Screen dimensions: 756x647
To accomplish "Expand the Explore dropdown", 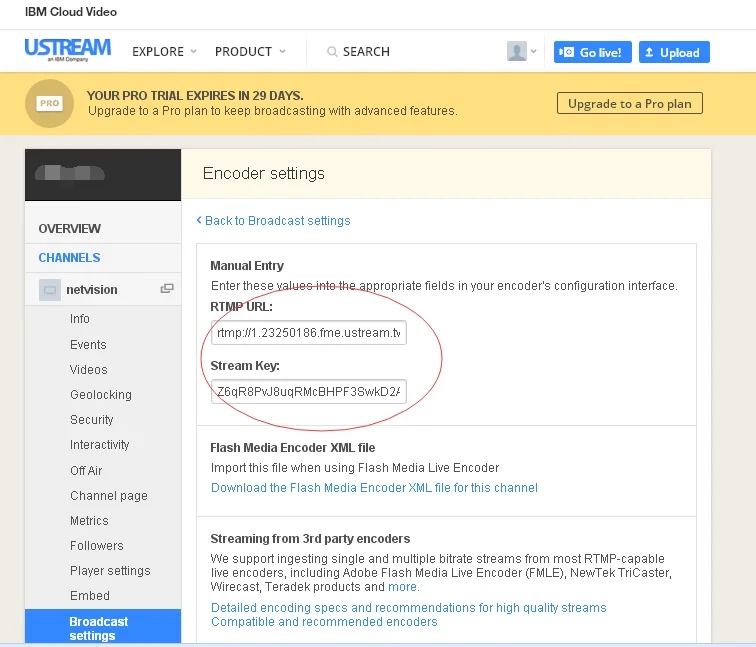I will 164,52.
